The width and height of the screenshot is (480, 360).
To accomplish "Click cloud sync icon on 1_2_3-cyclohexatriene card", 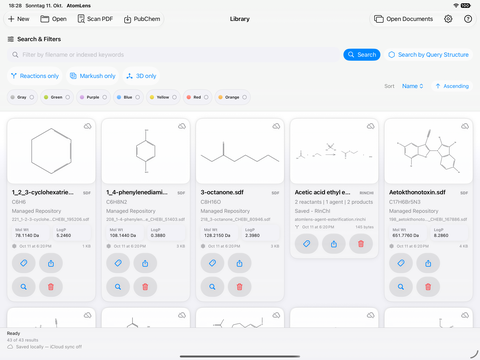I will [87, 126].
